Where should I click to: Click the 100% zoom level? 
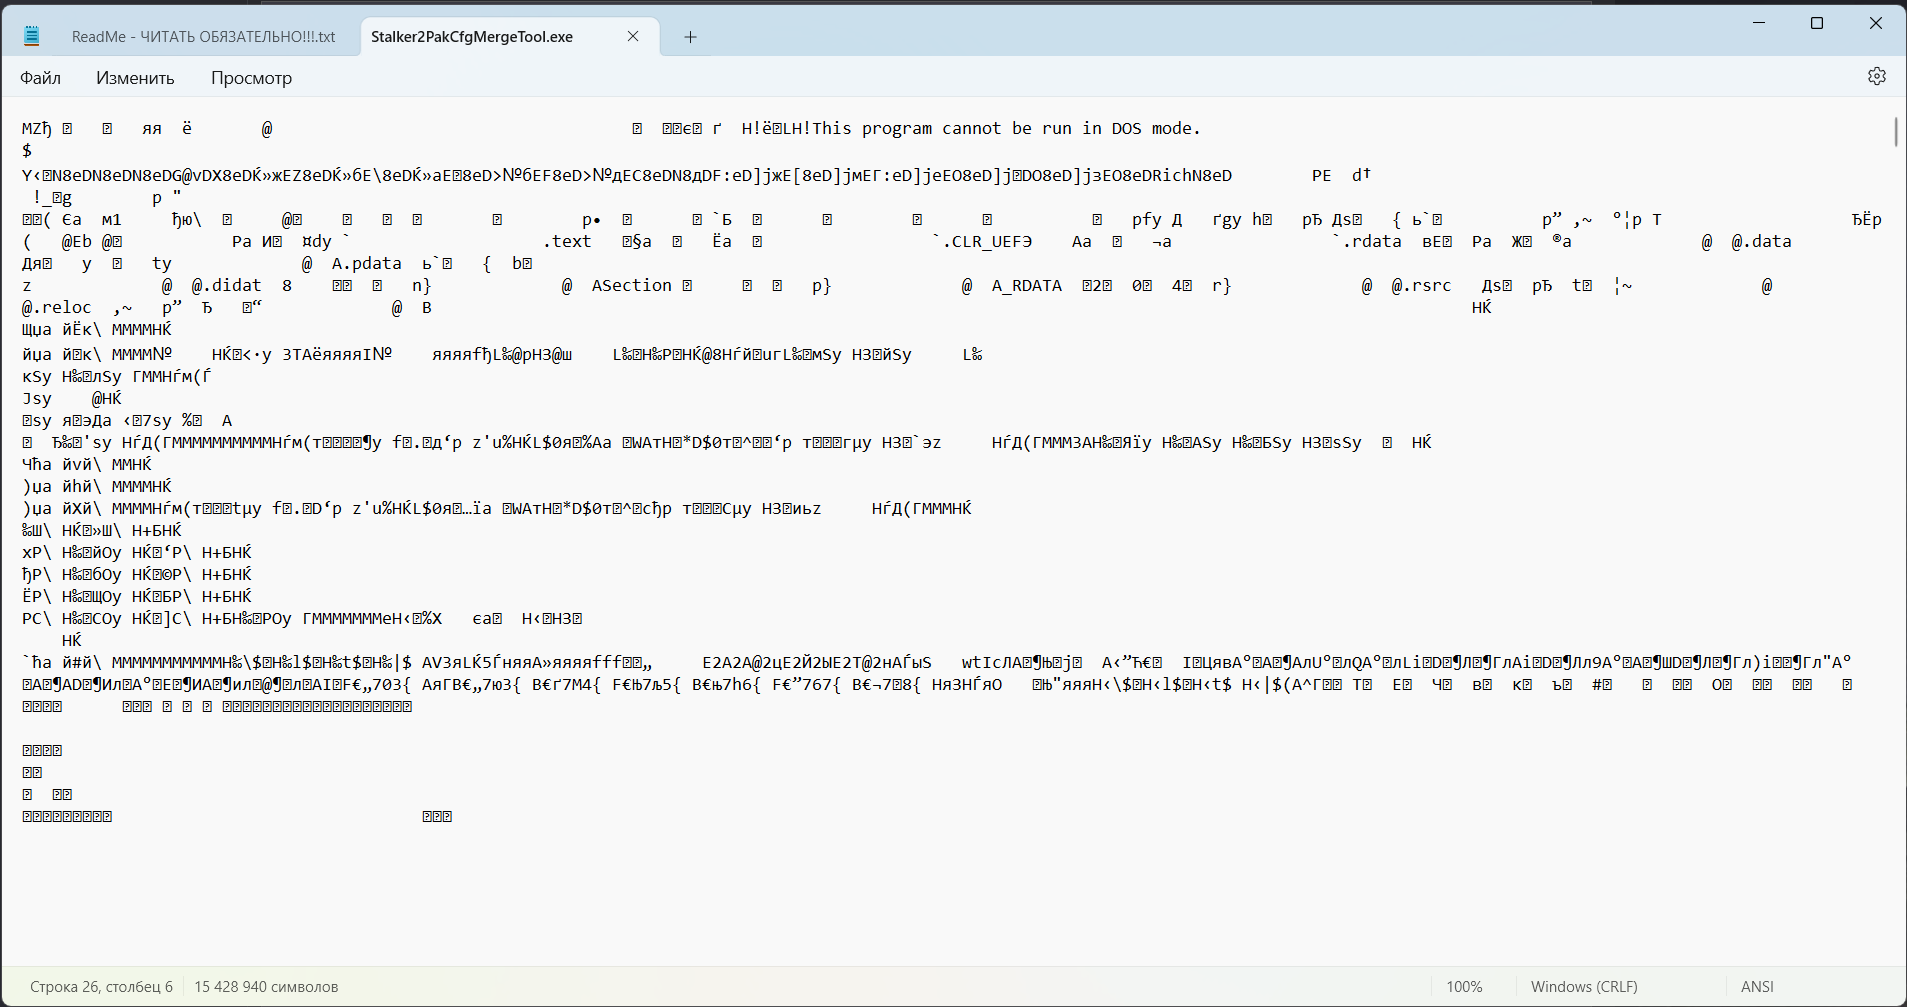(x=1464, y=987)
